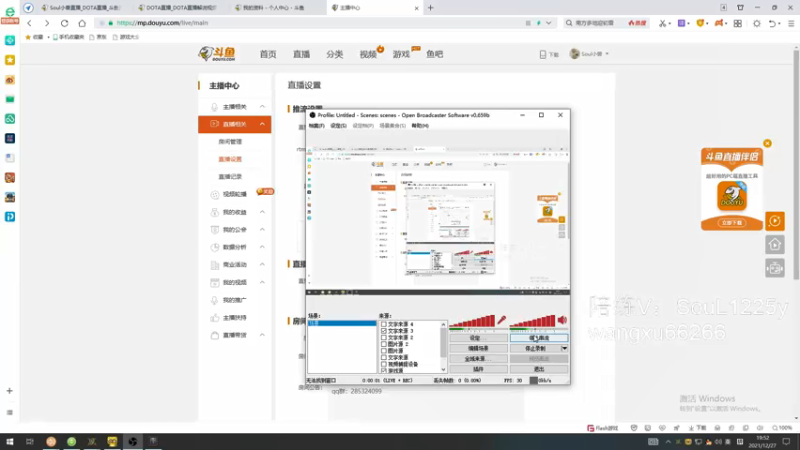800x450 pixels.
Task: Click the purple extension icon in browser toolbar
Action: point(681,23)
